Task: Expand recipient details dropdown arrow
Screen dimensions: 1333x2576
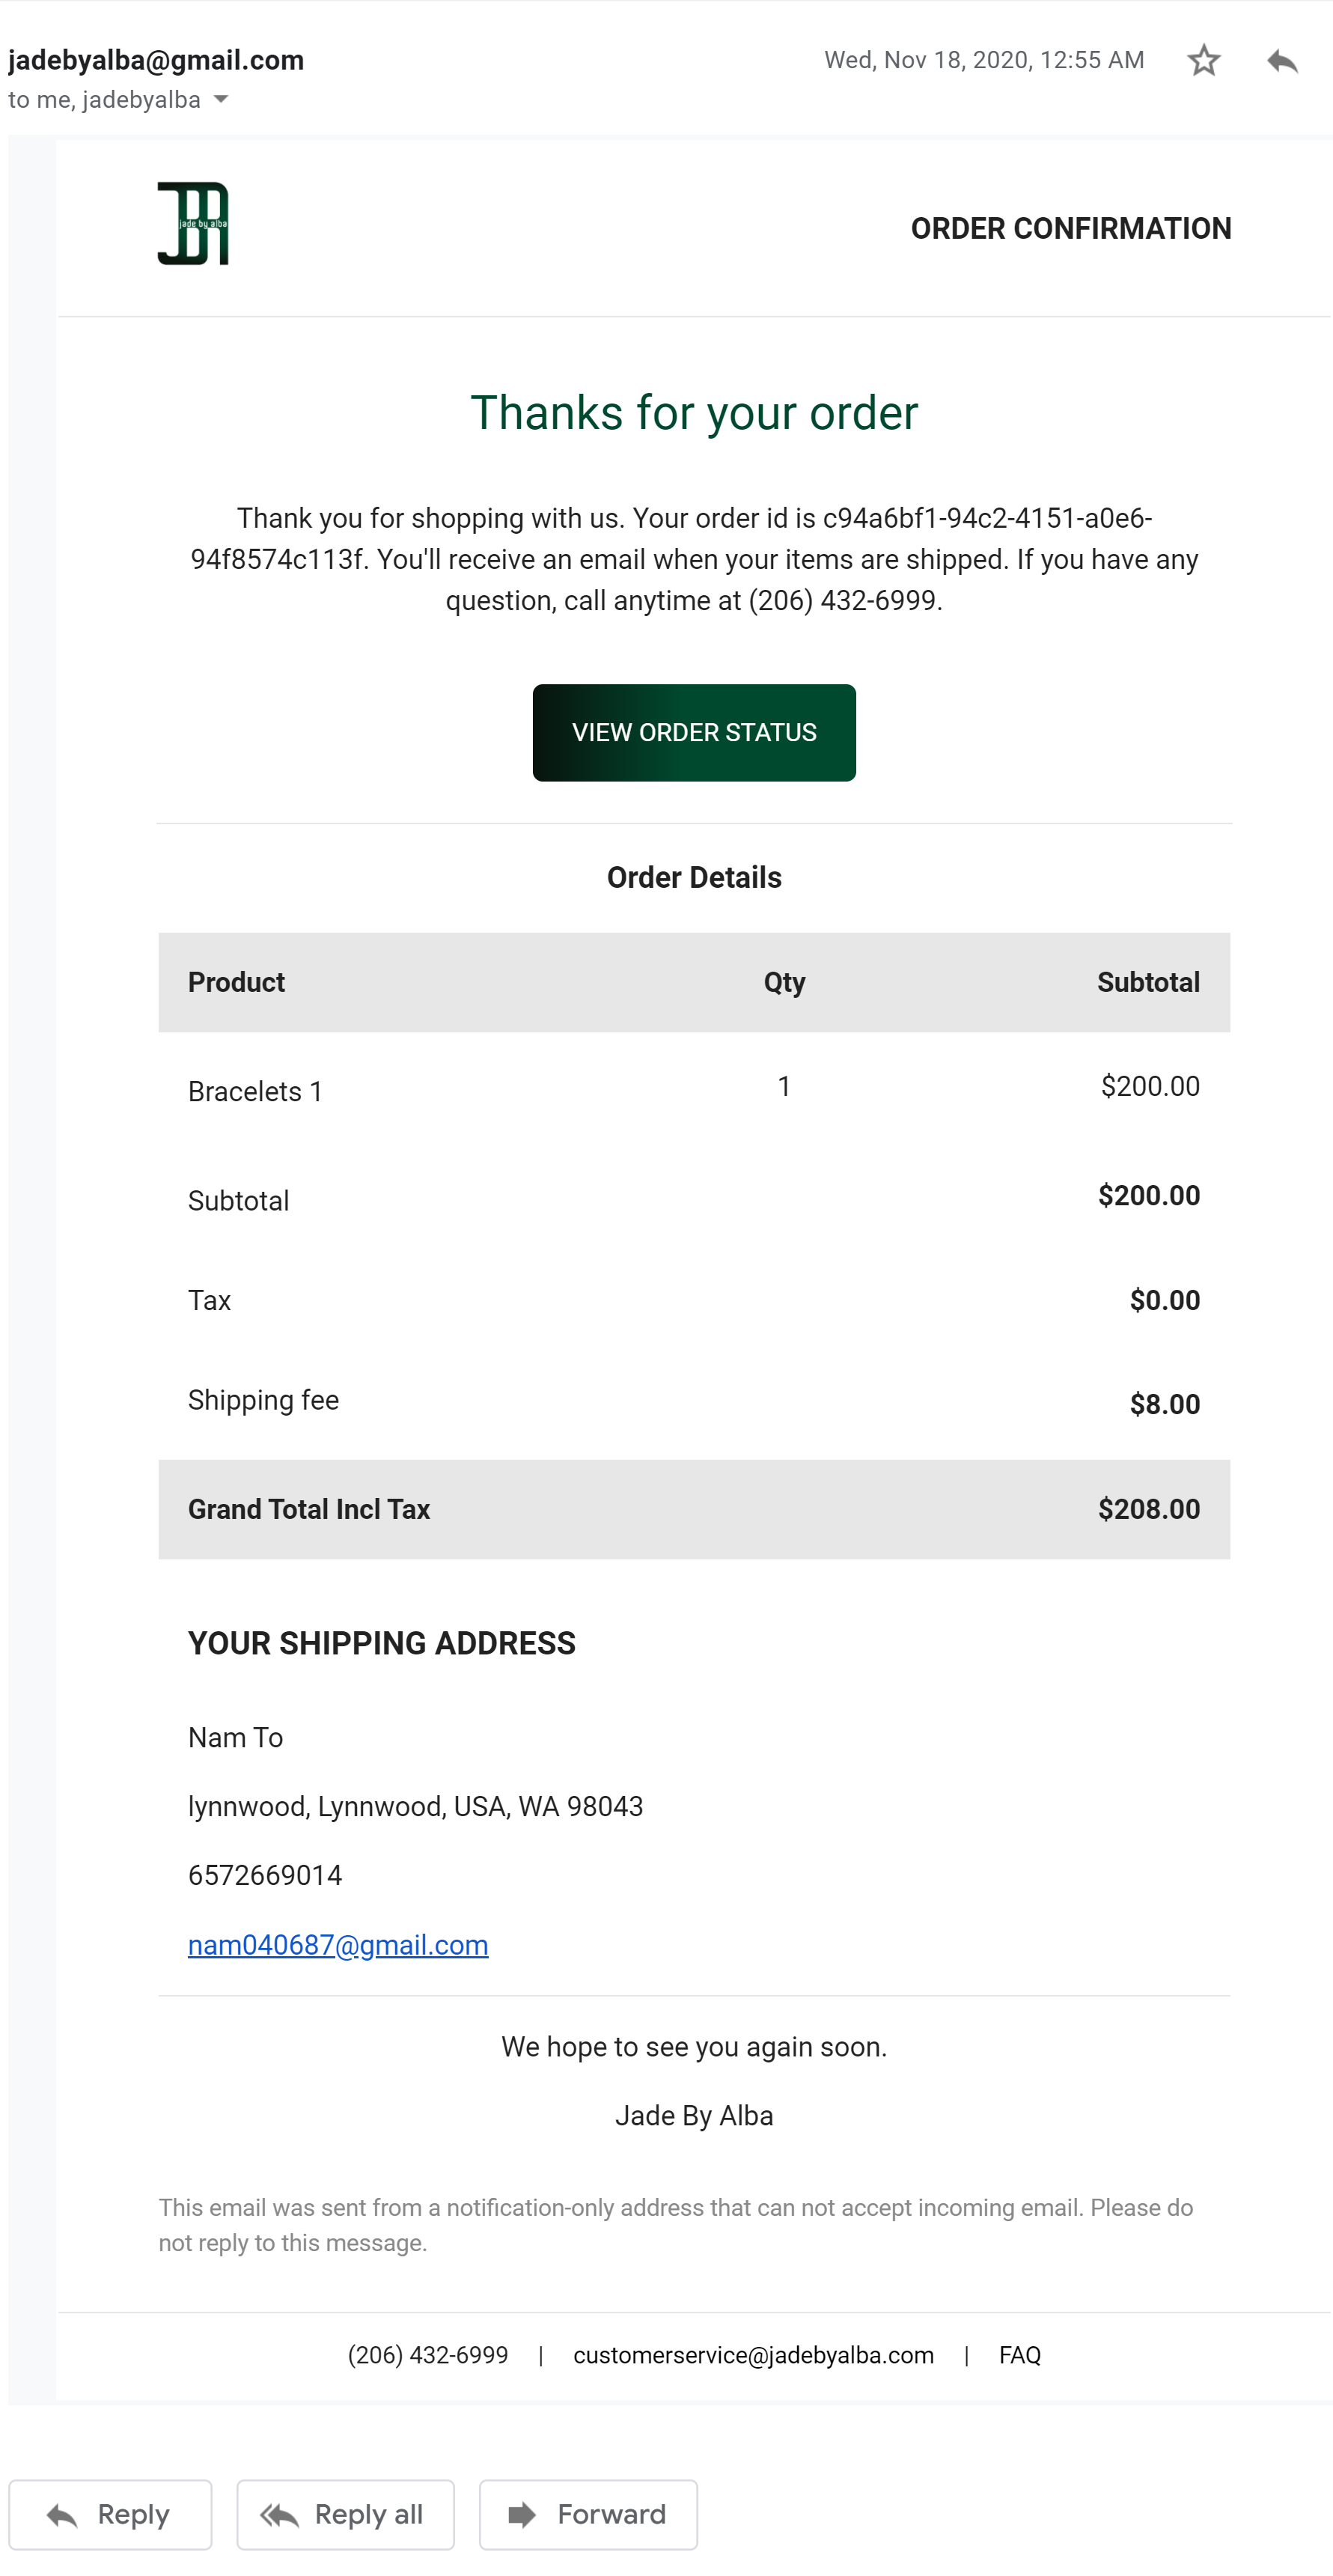Action: [x=221, y=99]
